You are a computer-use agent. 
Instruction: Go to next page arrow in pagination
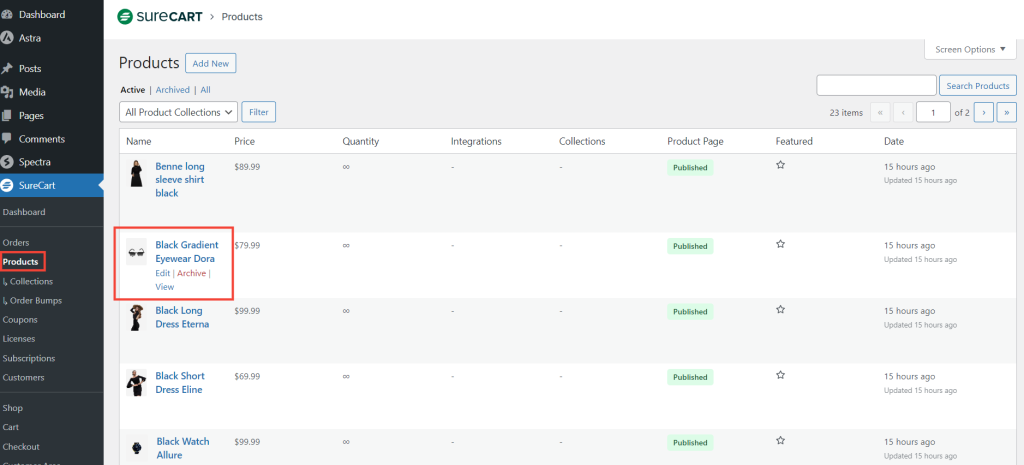pyautogui.click(x=983, y=112)
